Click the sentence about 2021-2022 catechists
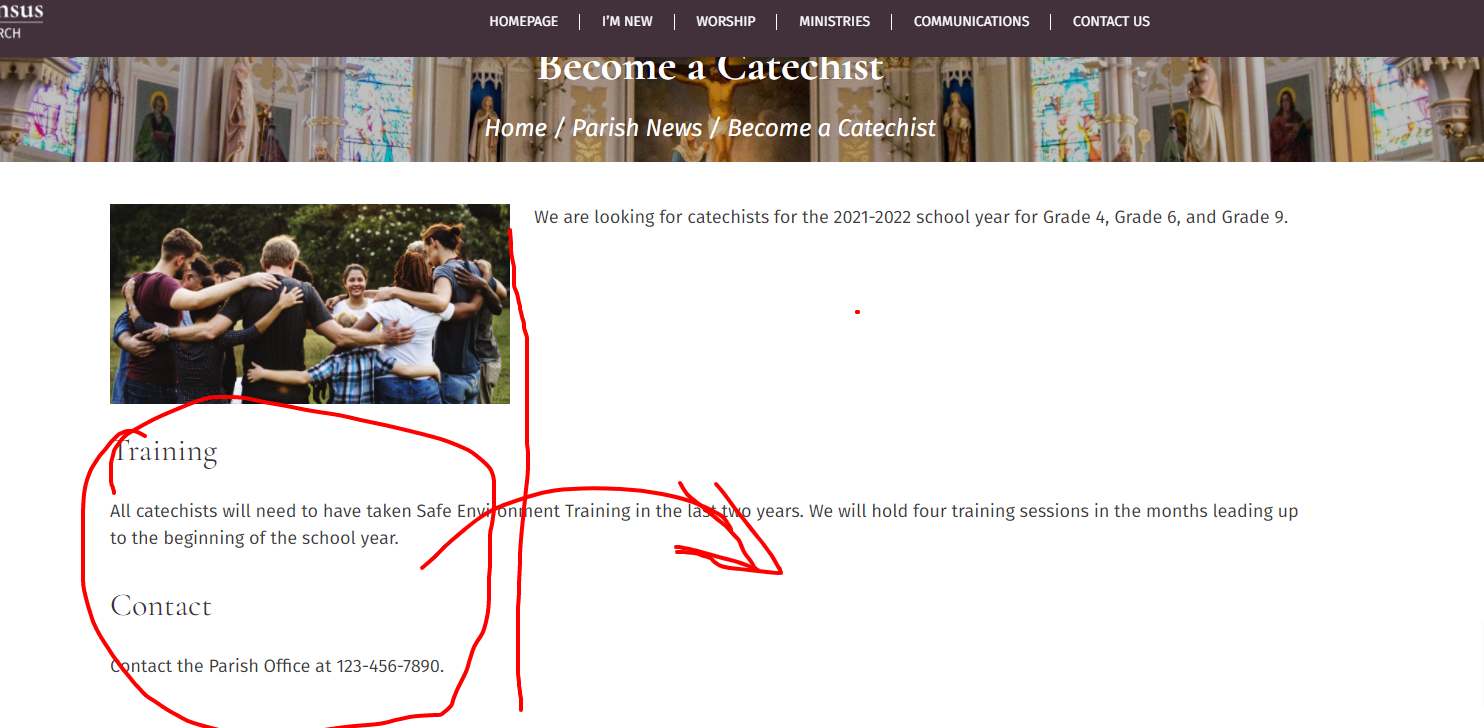Image resolution: width=1484 pixels, height=728 pixels. pyautogui.click(x=910, y=217)
